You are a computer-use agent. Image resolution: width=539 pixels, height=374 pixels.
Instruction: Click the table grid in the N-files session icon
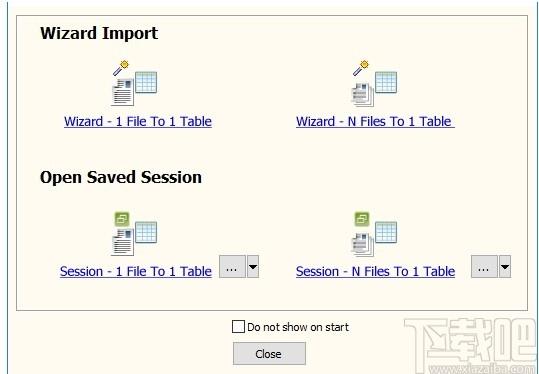point(386,232)
